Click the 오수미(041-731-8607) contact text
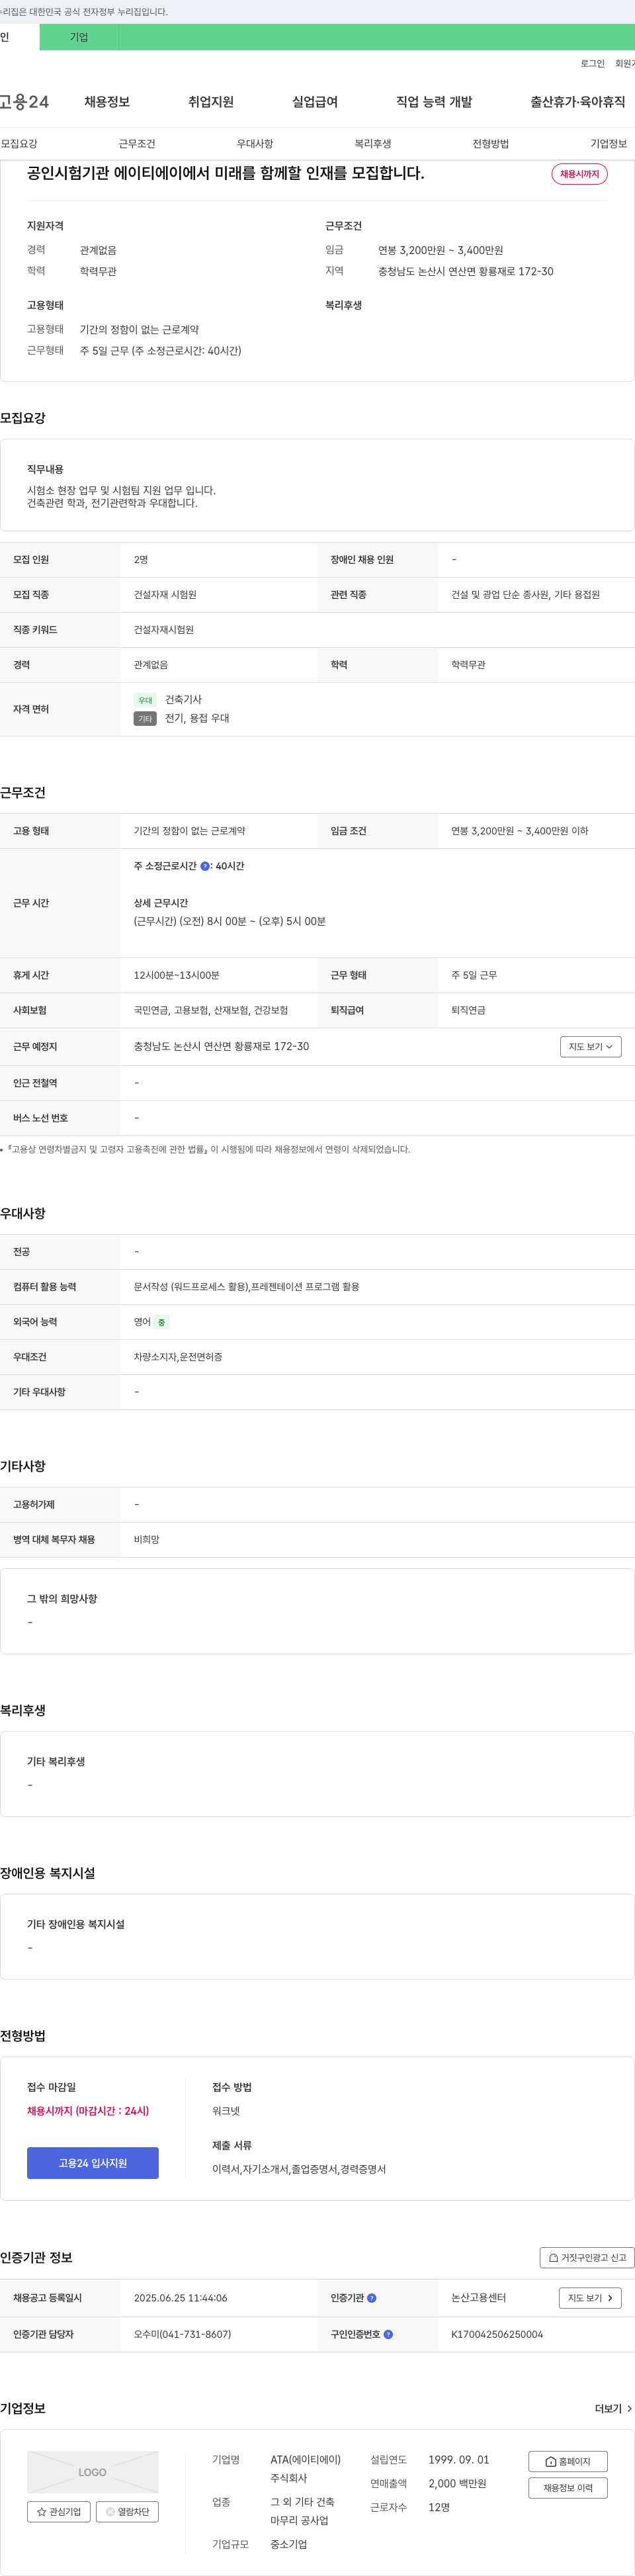 point(182,2334)
